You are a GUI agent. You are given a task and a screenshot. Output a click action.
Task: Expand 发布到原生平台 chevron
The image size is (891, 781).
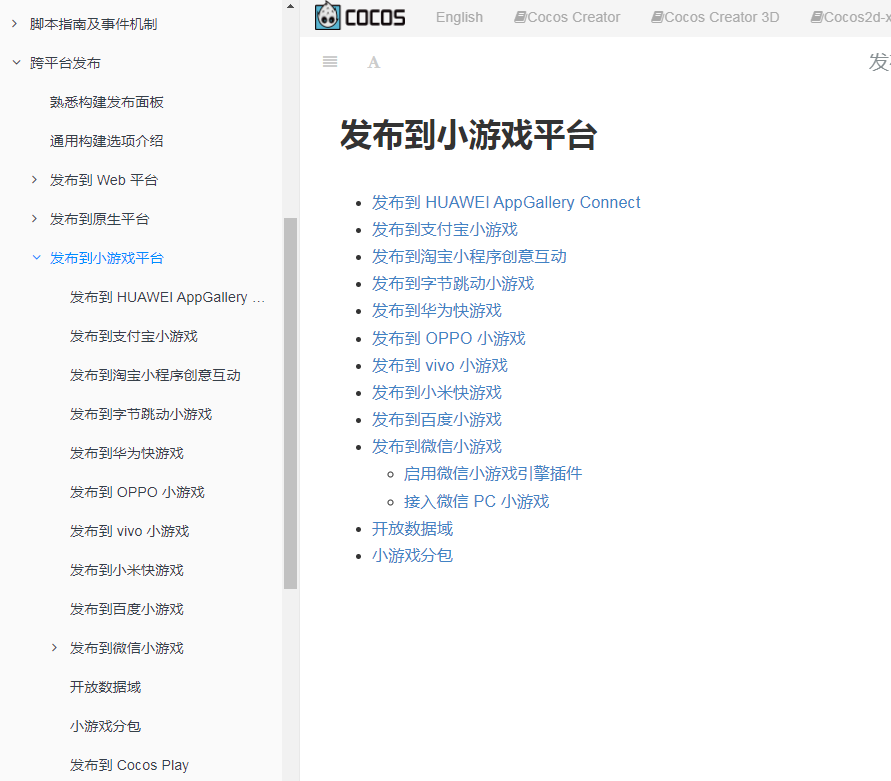pyautogui.click(x=34, y=219)
